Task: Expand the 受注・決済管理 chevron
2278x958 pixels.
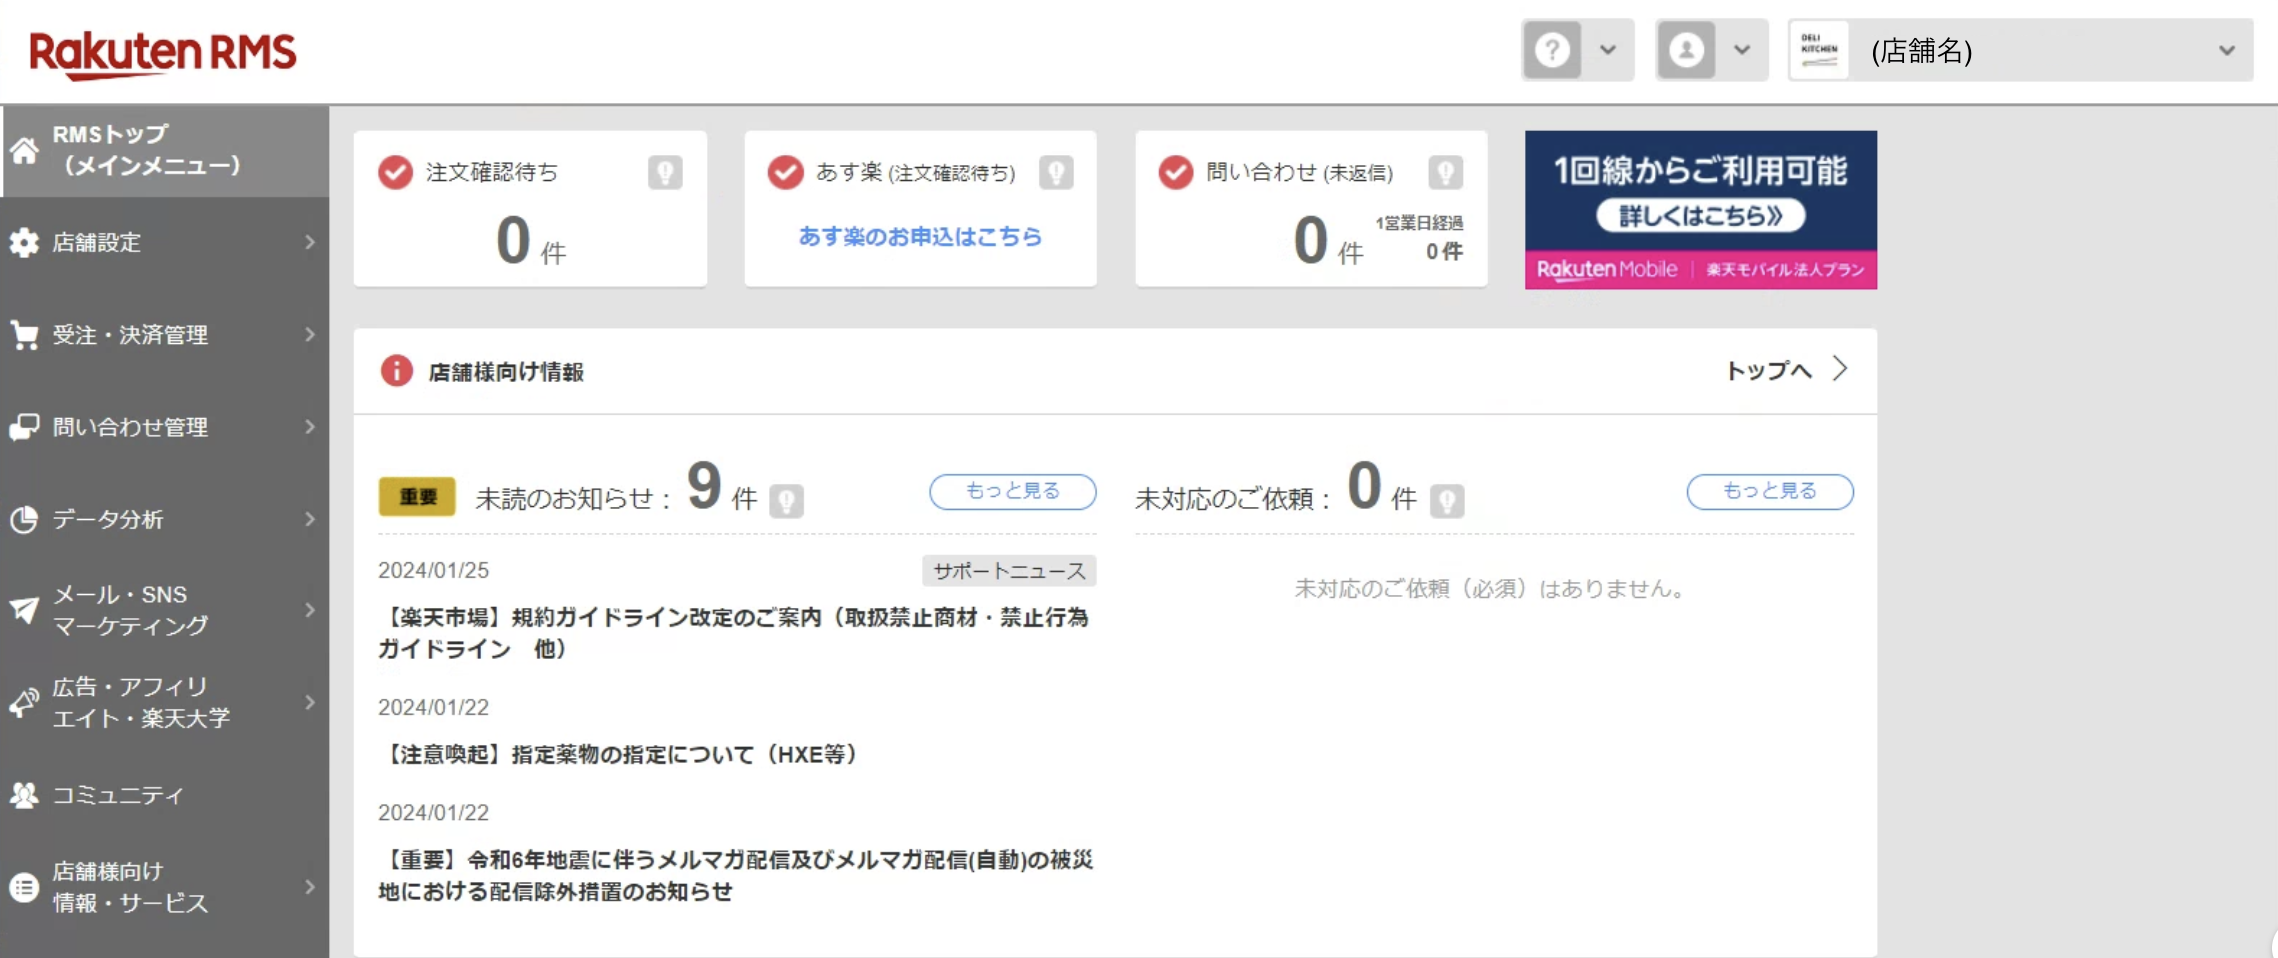Action: pyautogui.click(x=310, y=335)
